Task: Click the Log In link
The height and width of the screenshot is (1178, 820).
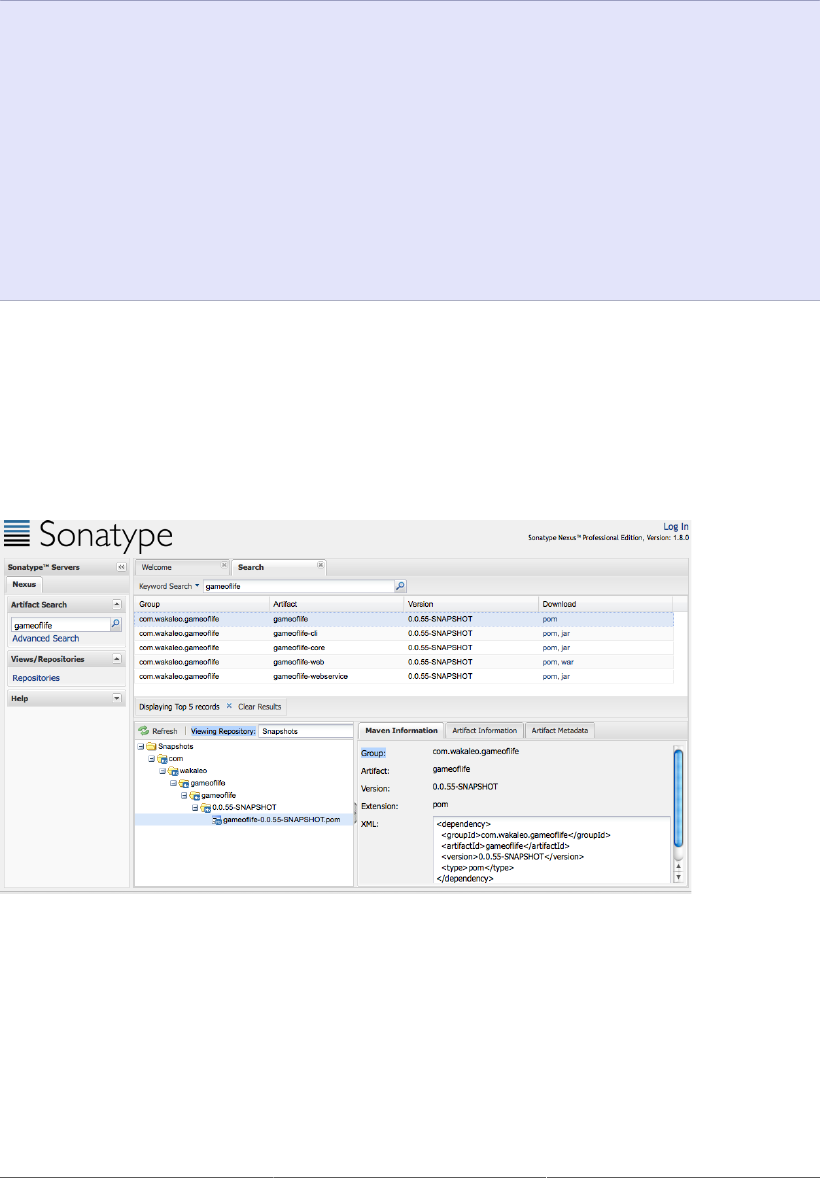Action: click(x=676, y=527)
